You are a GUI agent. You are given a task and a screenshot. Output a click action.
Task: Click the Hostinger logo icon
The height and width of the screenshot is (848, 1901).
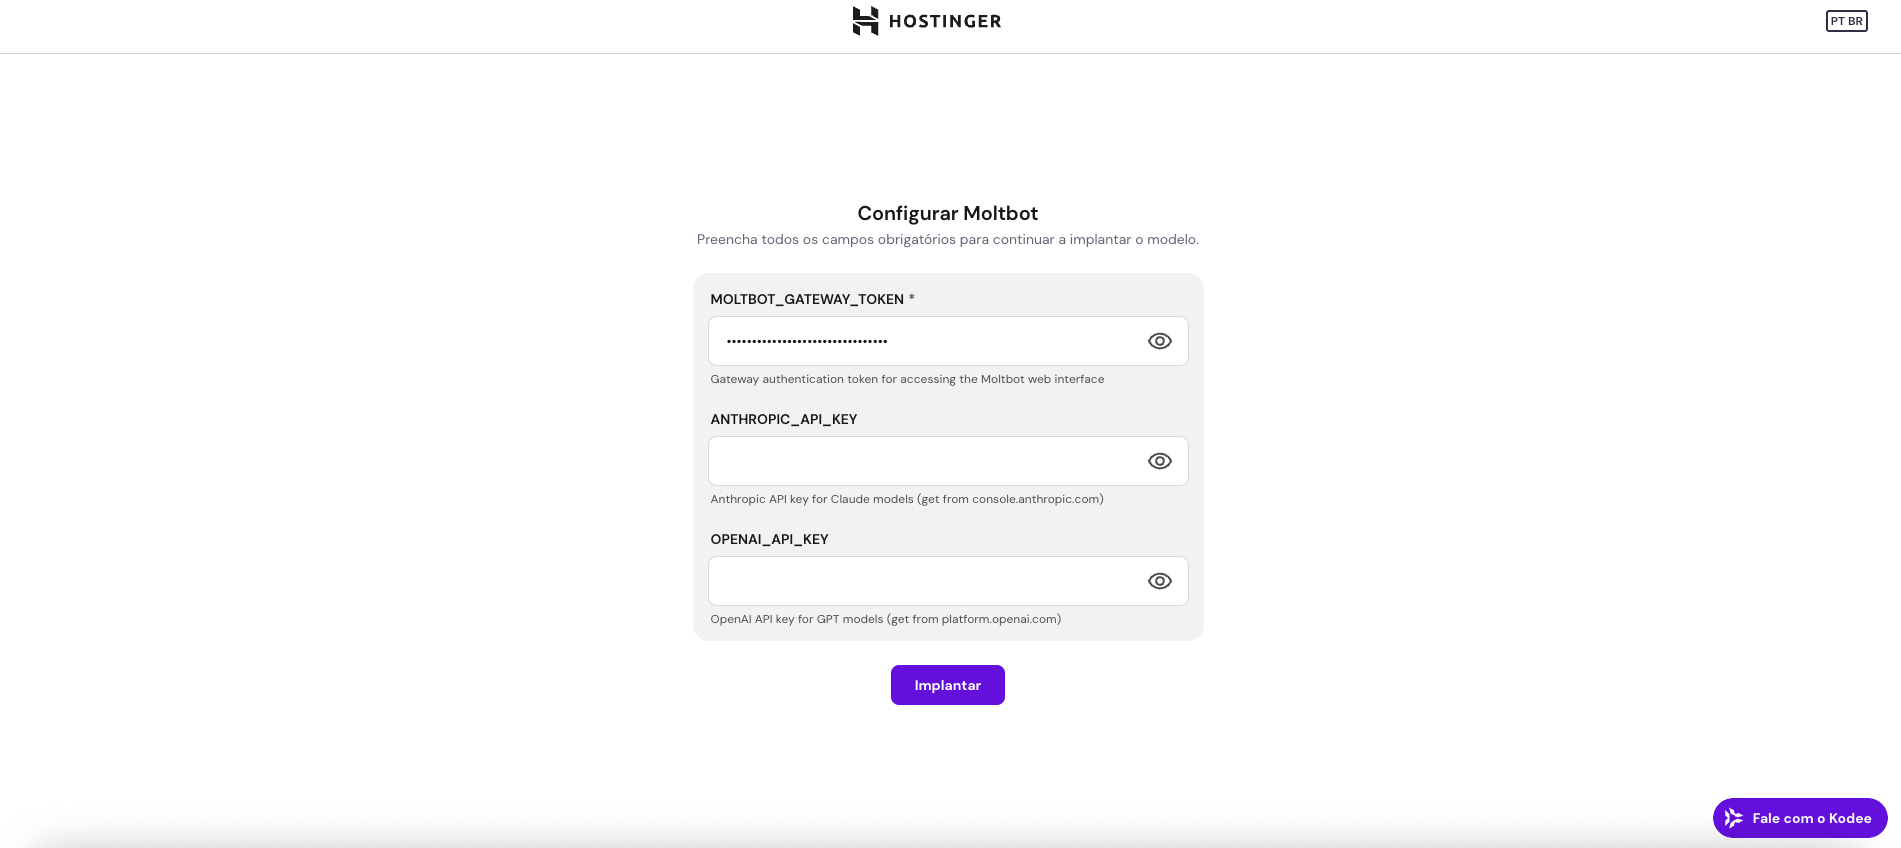click(x=866, y=21)
